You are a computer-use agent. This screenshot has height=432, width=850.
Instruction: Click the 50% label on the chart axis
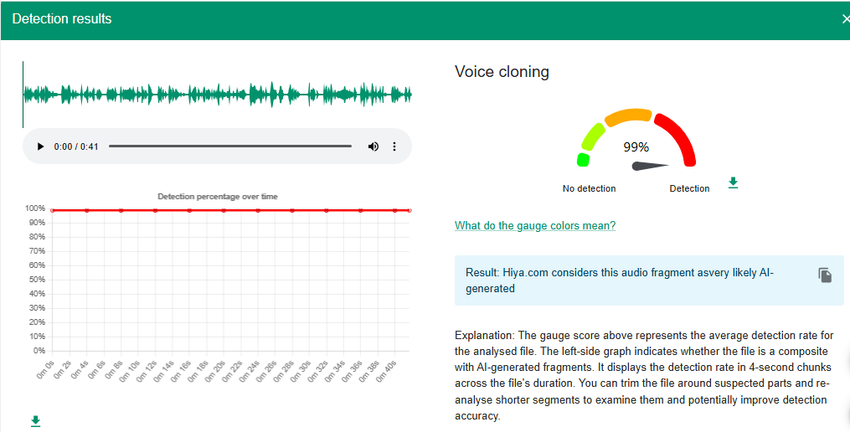tap(36, 280)
